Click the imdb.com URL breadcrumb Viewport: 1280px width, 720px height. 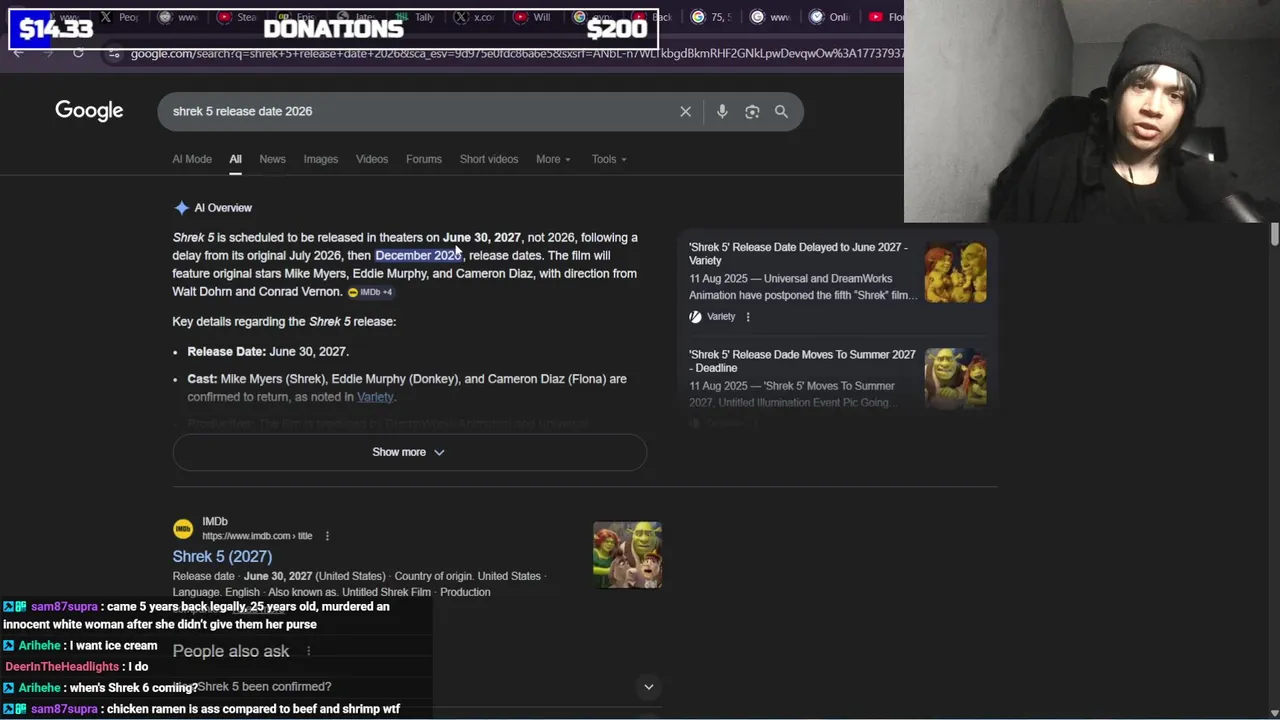259,536
